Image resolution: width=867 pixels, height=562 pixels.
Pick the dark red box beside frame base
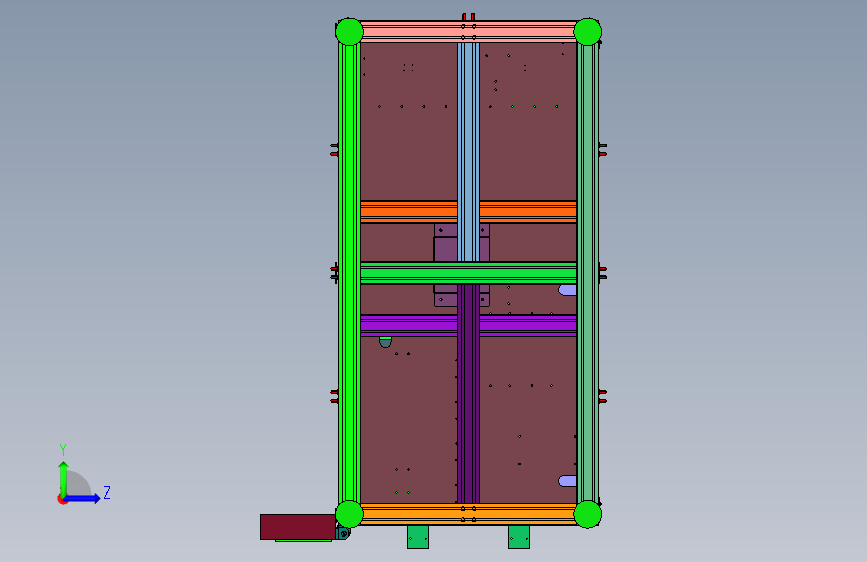[x=297, y=527]
